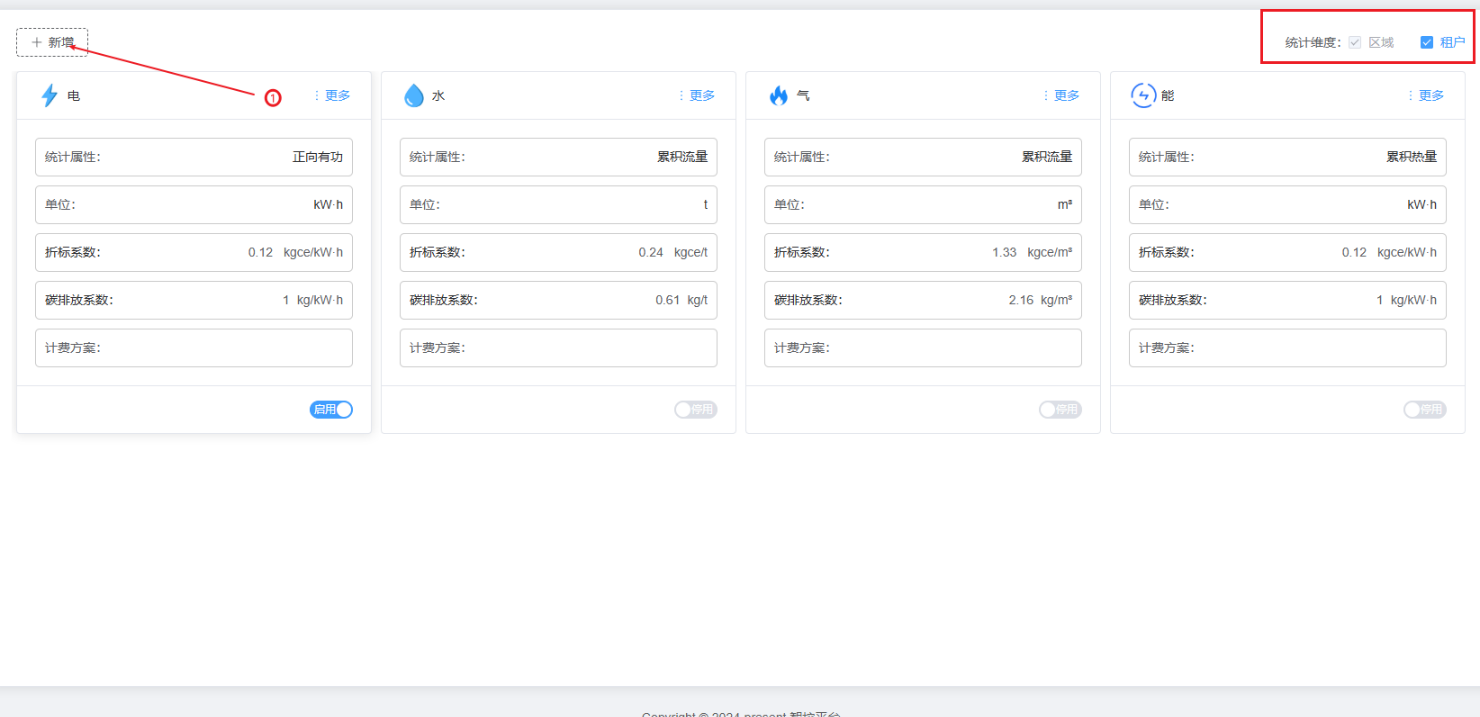Screen dimensions: 1480x717
Task: Click the 2.16 kg/m³ carbon value
Action: [1040, 300]
